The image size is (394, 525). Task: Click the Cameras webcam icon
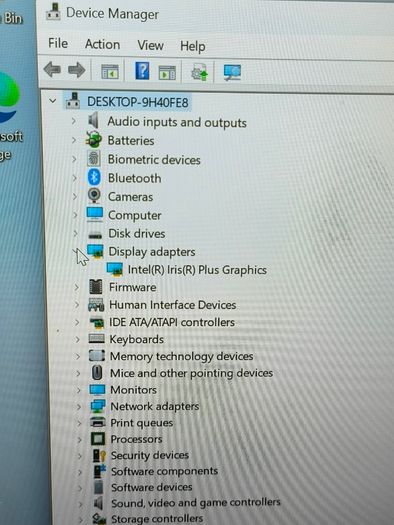pos(94,196)
